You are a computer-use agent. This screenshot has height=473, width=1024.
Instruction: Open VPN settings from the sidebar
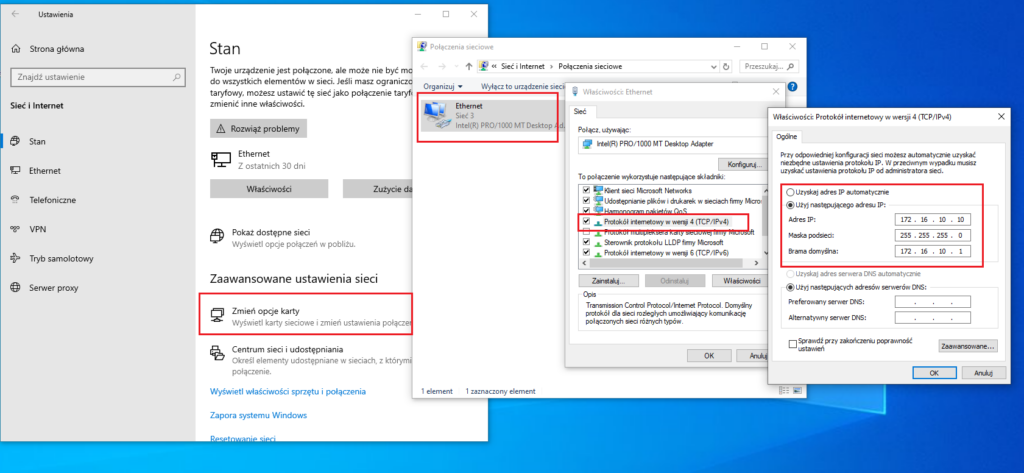(15, 229)
